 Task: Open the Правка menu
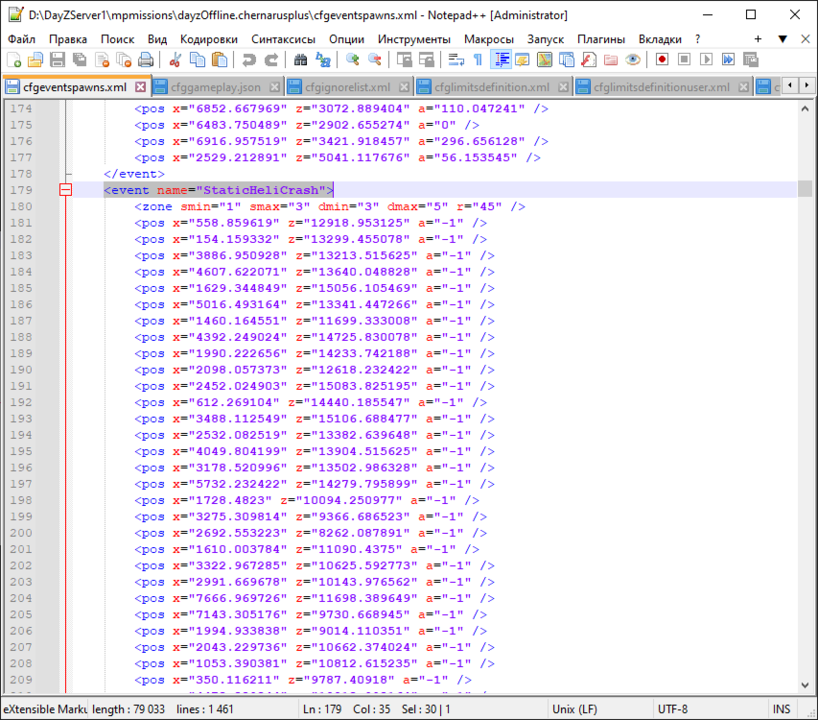(68, 39)
